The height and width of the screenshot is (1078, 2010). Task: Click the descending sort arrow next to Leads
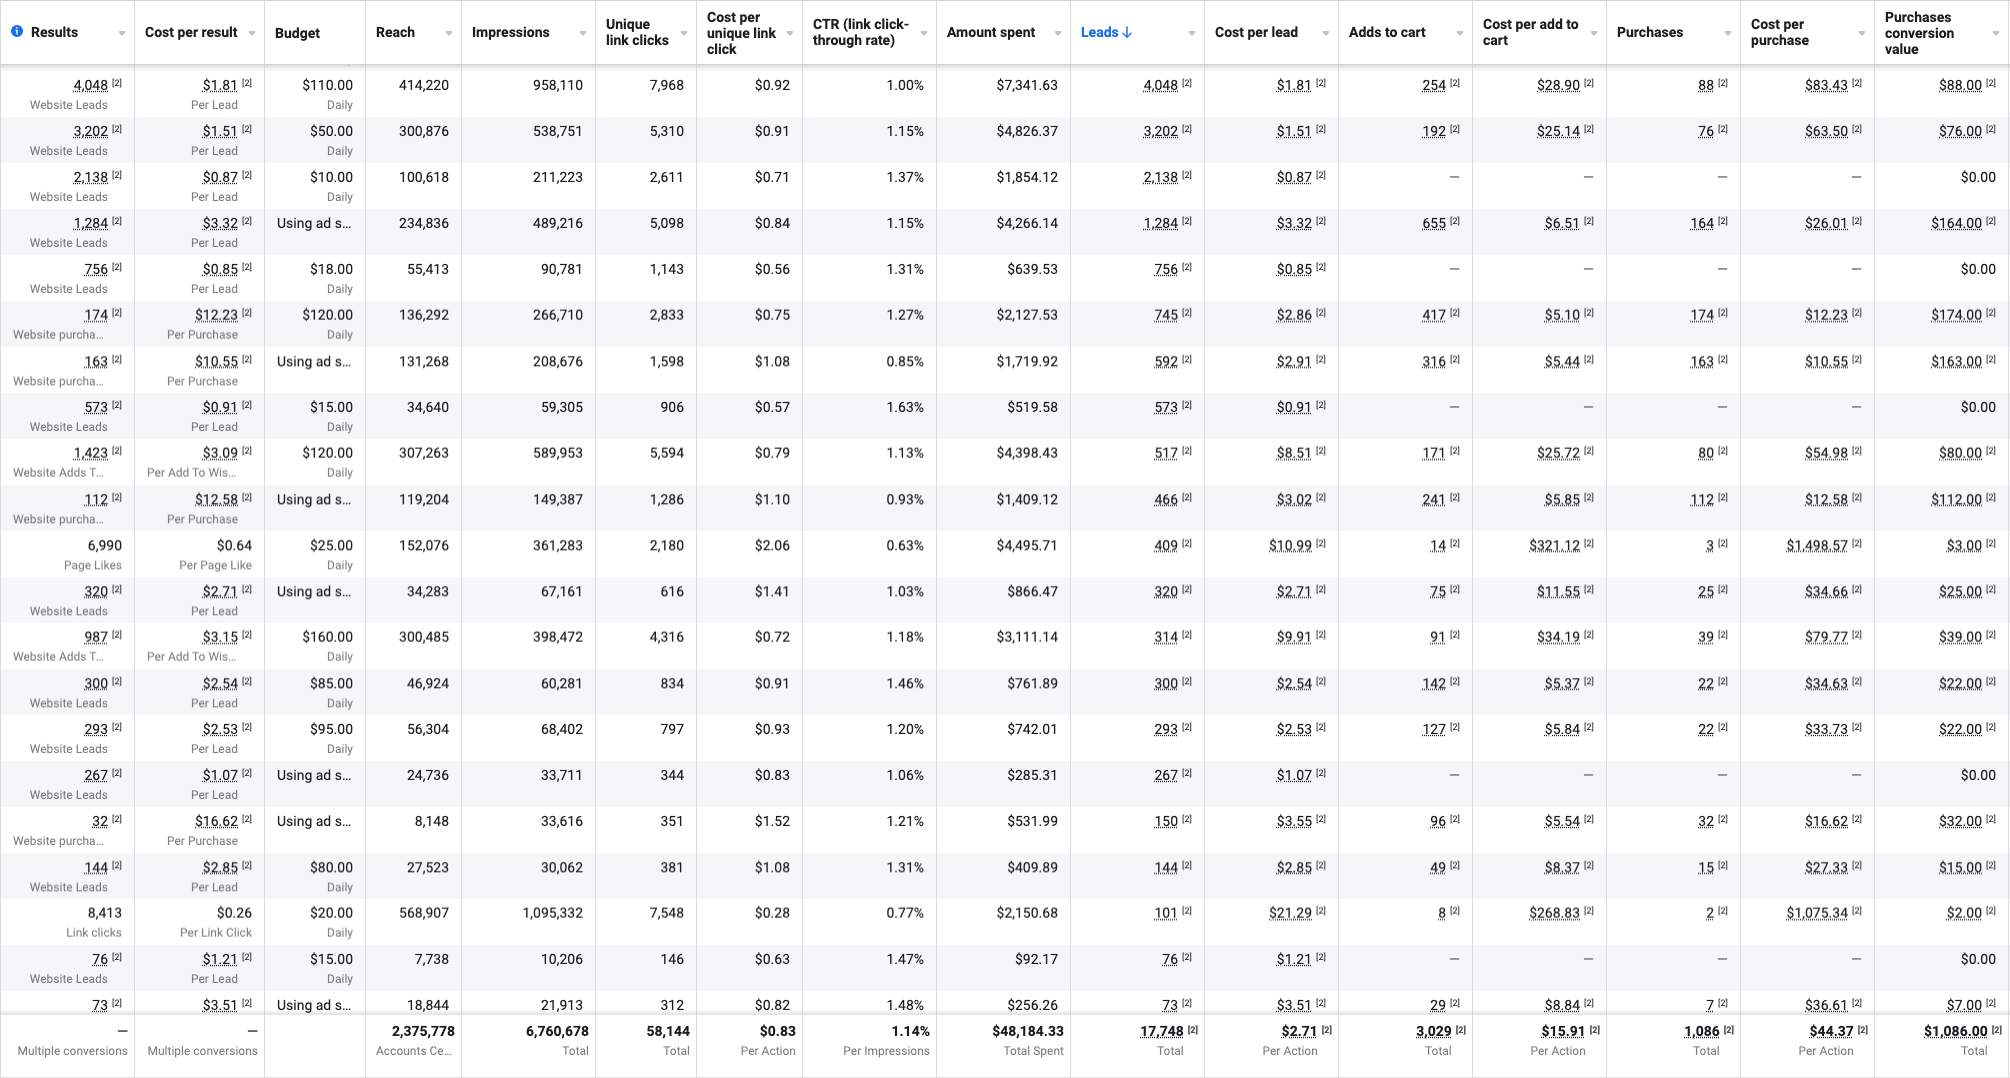coord(1128,32)
